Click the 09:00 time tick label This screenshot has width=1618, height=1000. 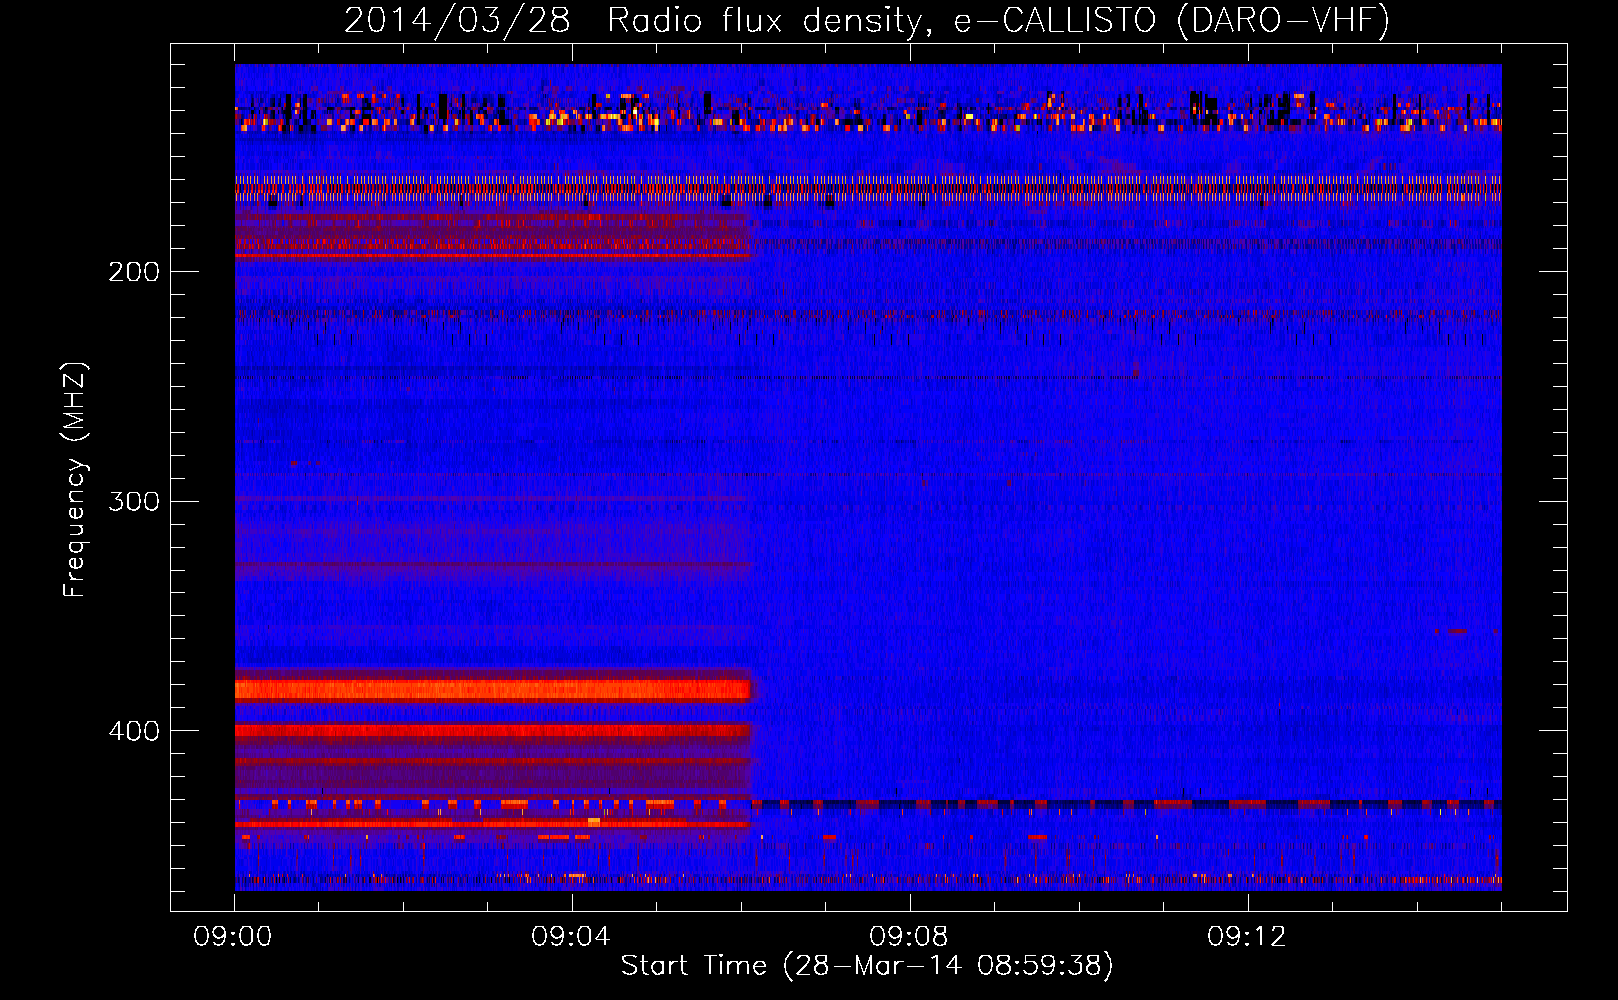coord(233,937)
